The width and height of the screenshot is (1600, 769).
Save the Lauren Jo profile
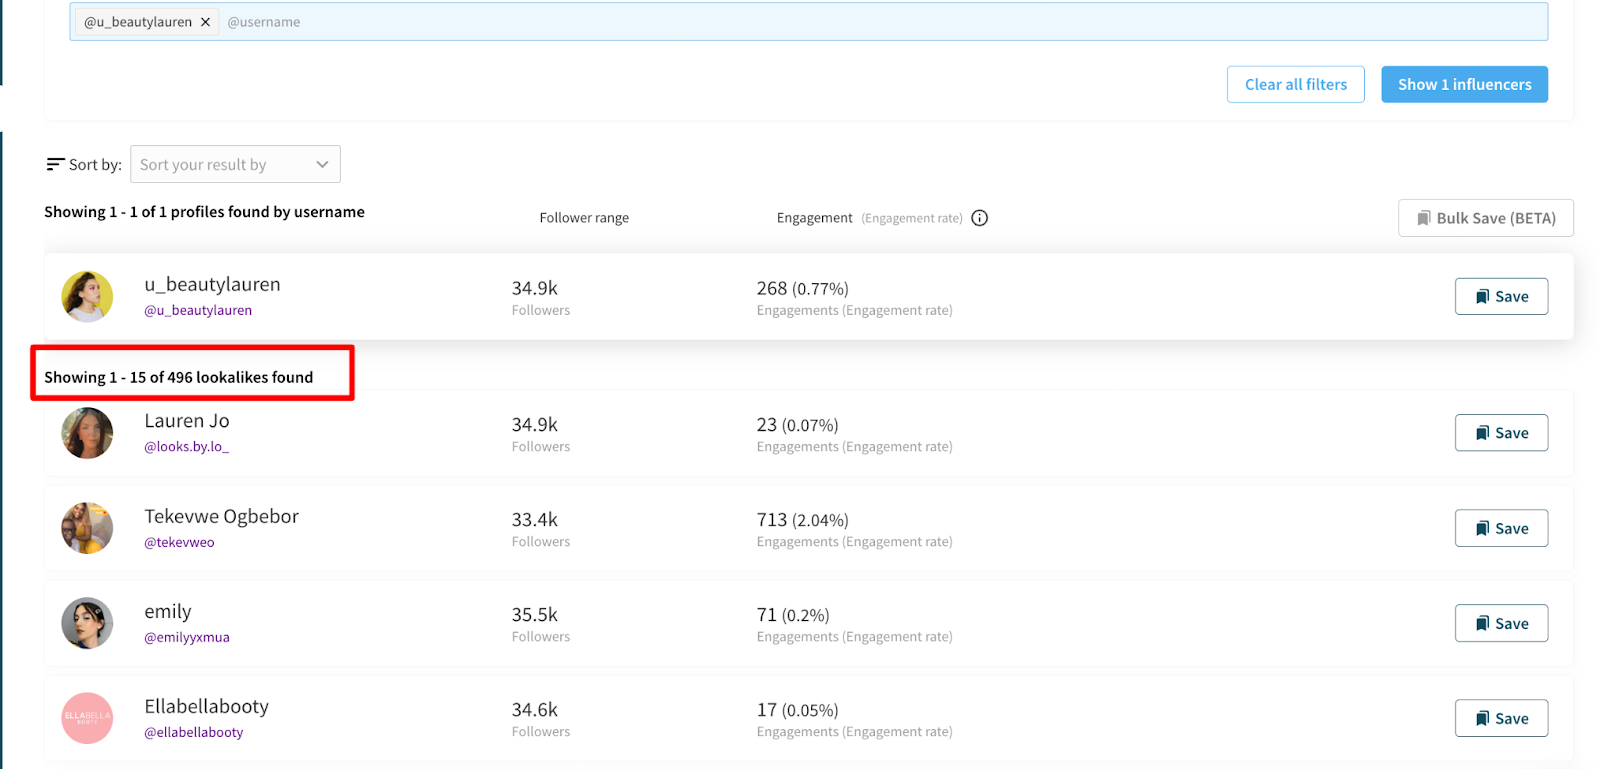click(x=1501, y=432)
